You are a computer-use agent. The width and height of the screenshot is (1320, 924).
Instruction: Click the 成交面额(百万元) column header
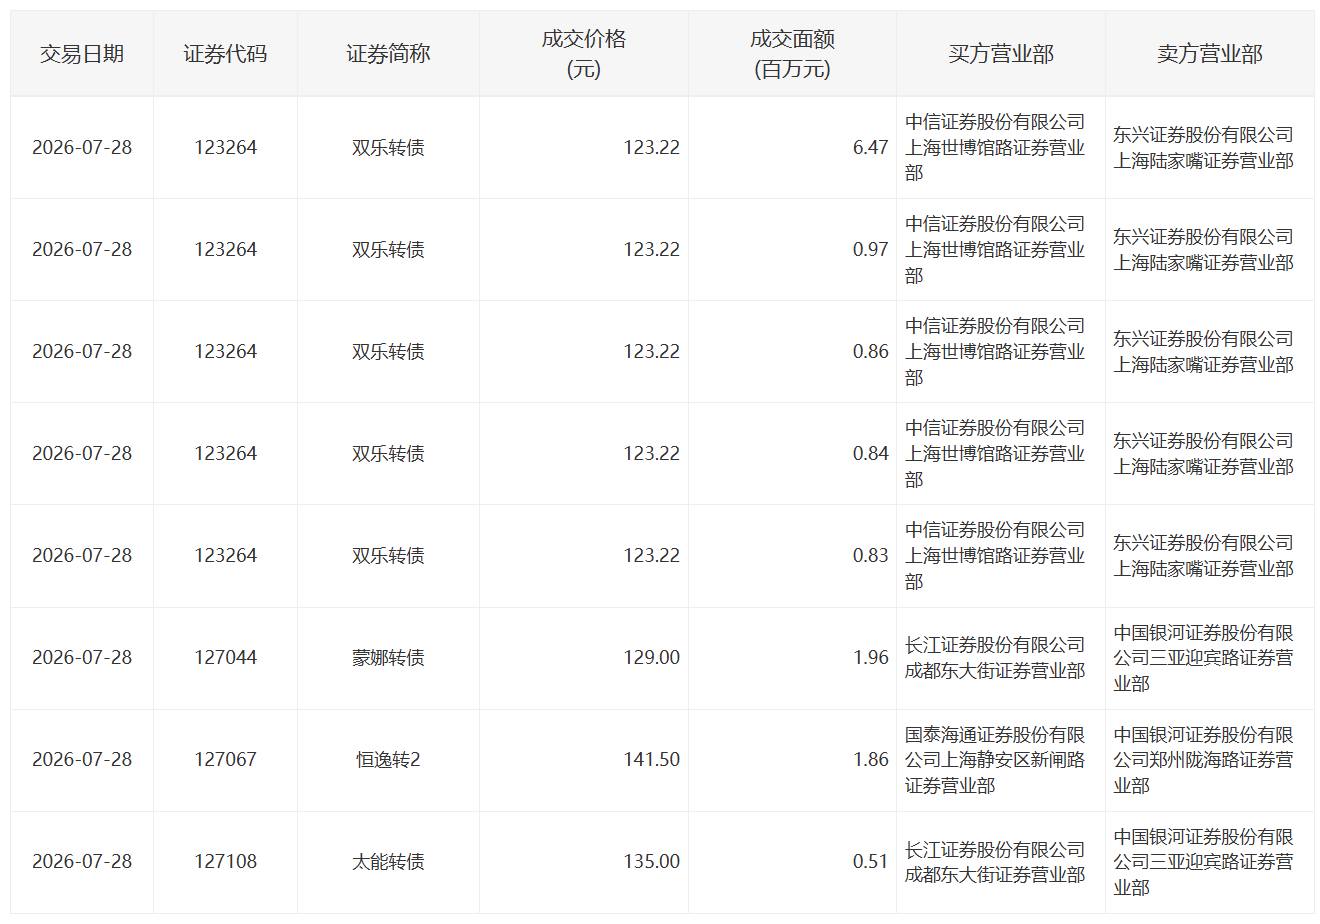click(x=793, y=54)
